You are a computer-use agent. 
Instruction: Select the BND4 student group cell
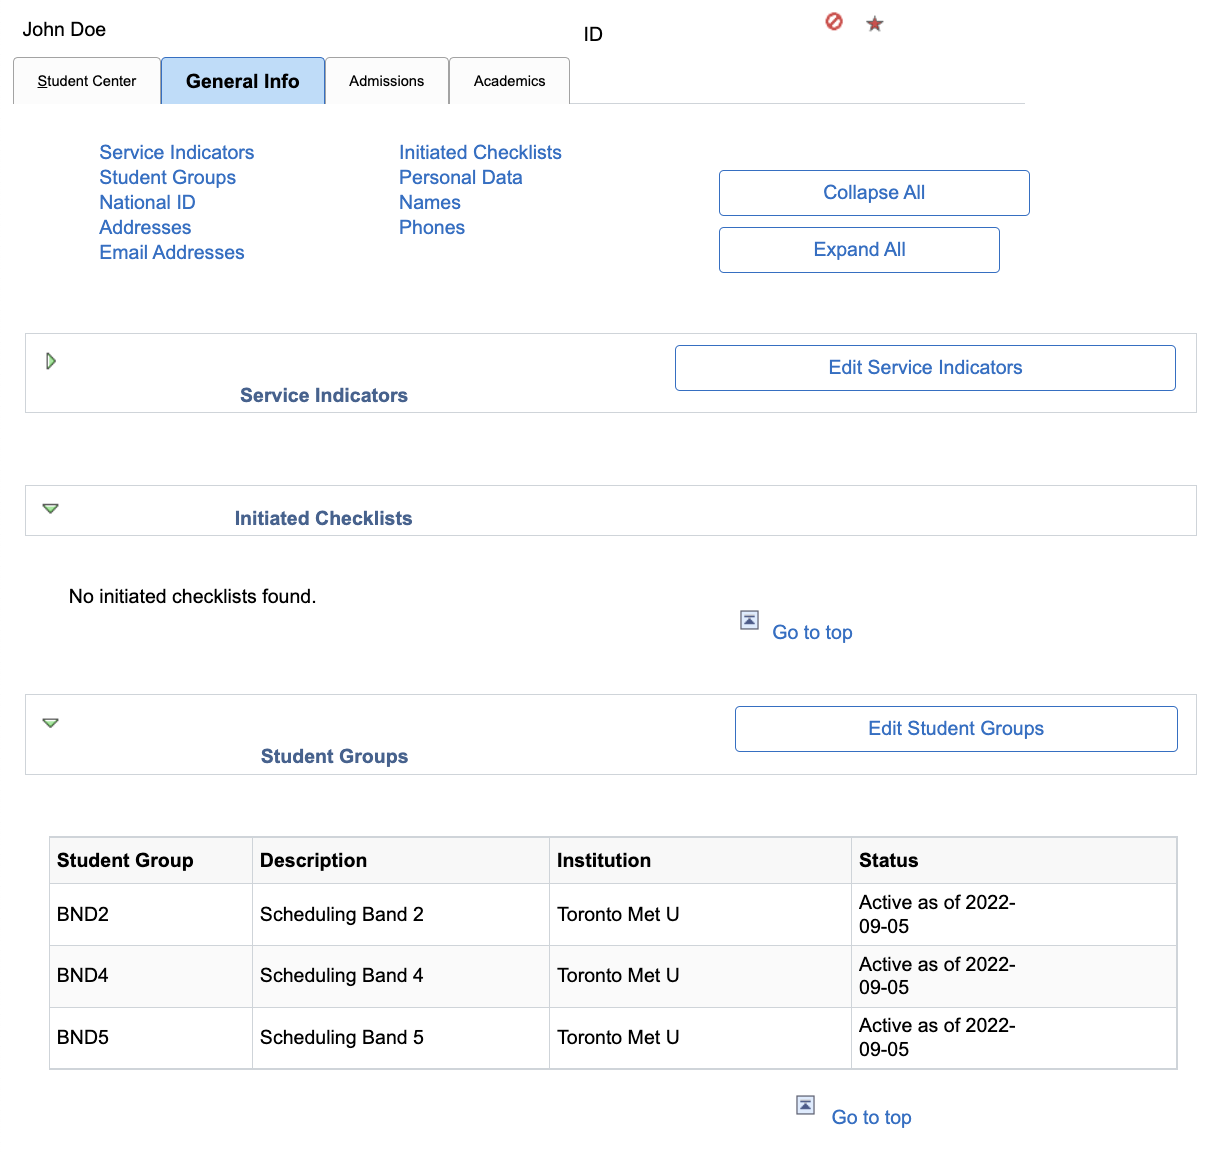(x=83, y=976)
